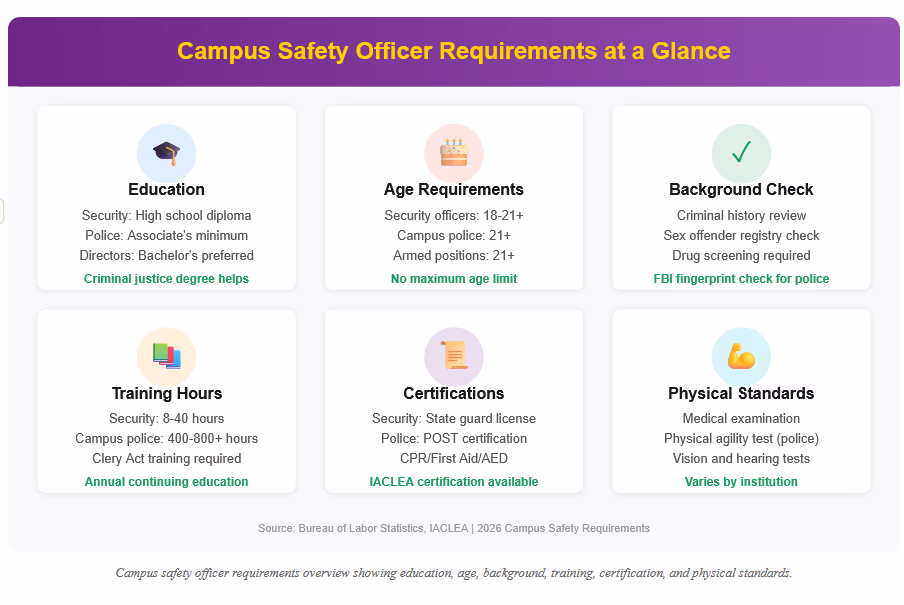Click the scroll Certifications icon

453,356
